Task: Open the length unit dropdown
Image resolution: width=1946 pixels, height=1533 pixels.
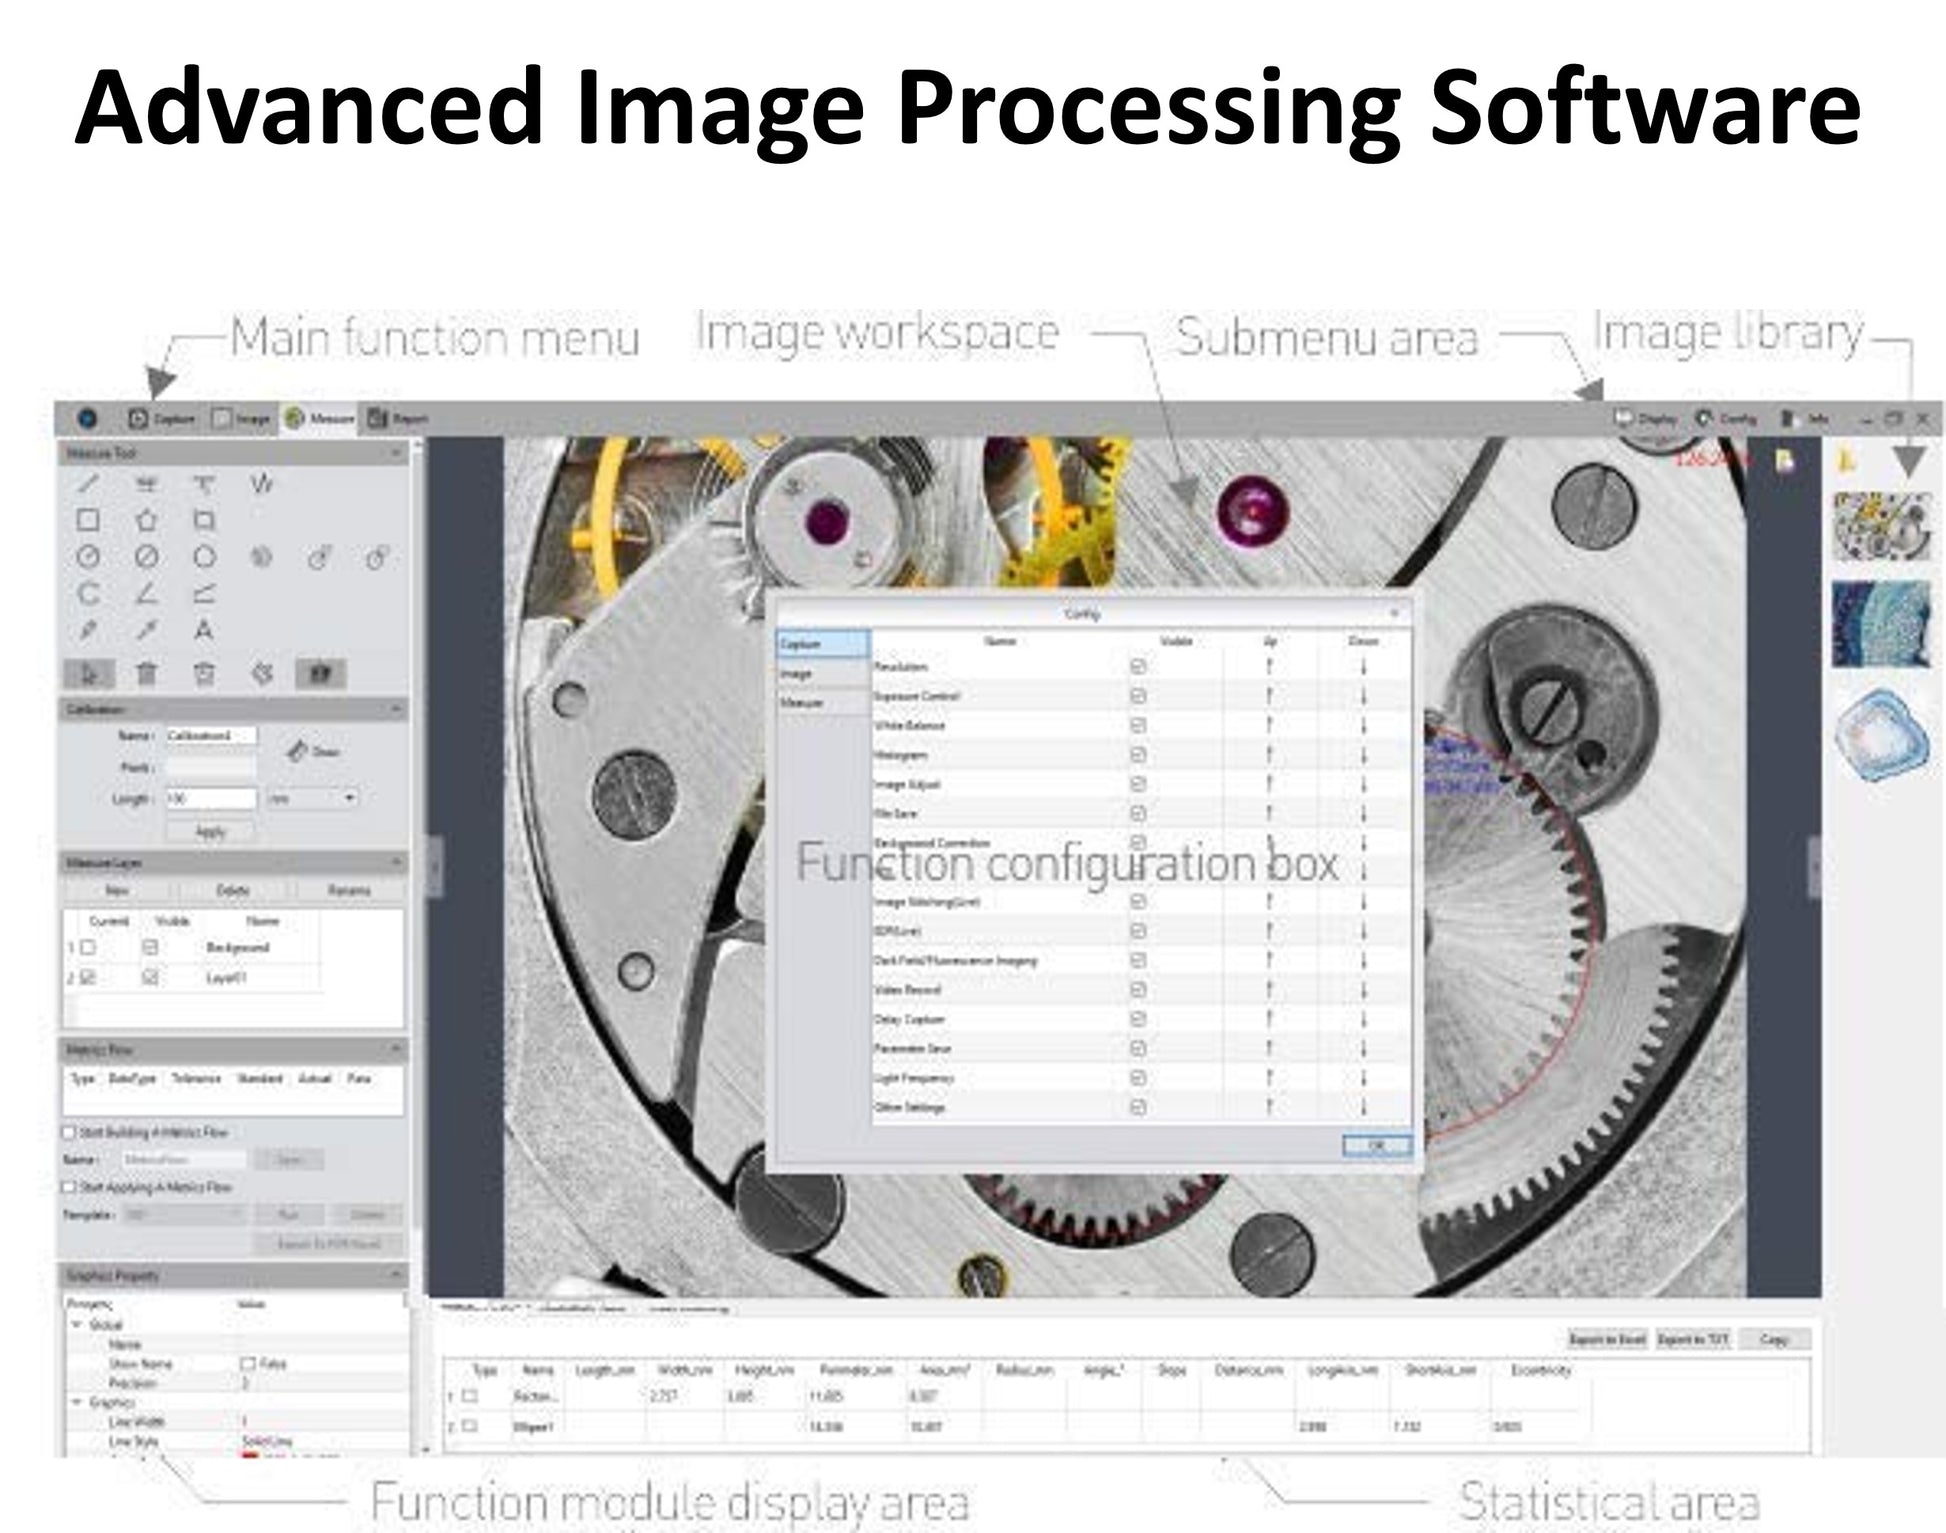Action: click(311, 798)
